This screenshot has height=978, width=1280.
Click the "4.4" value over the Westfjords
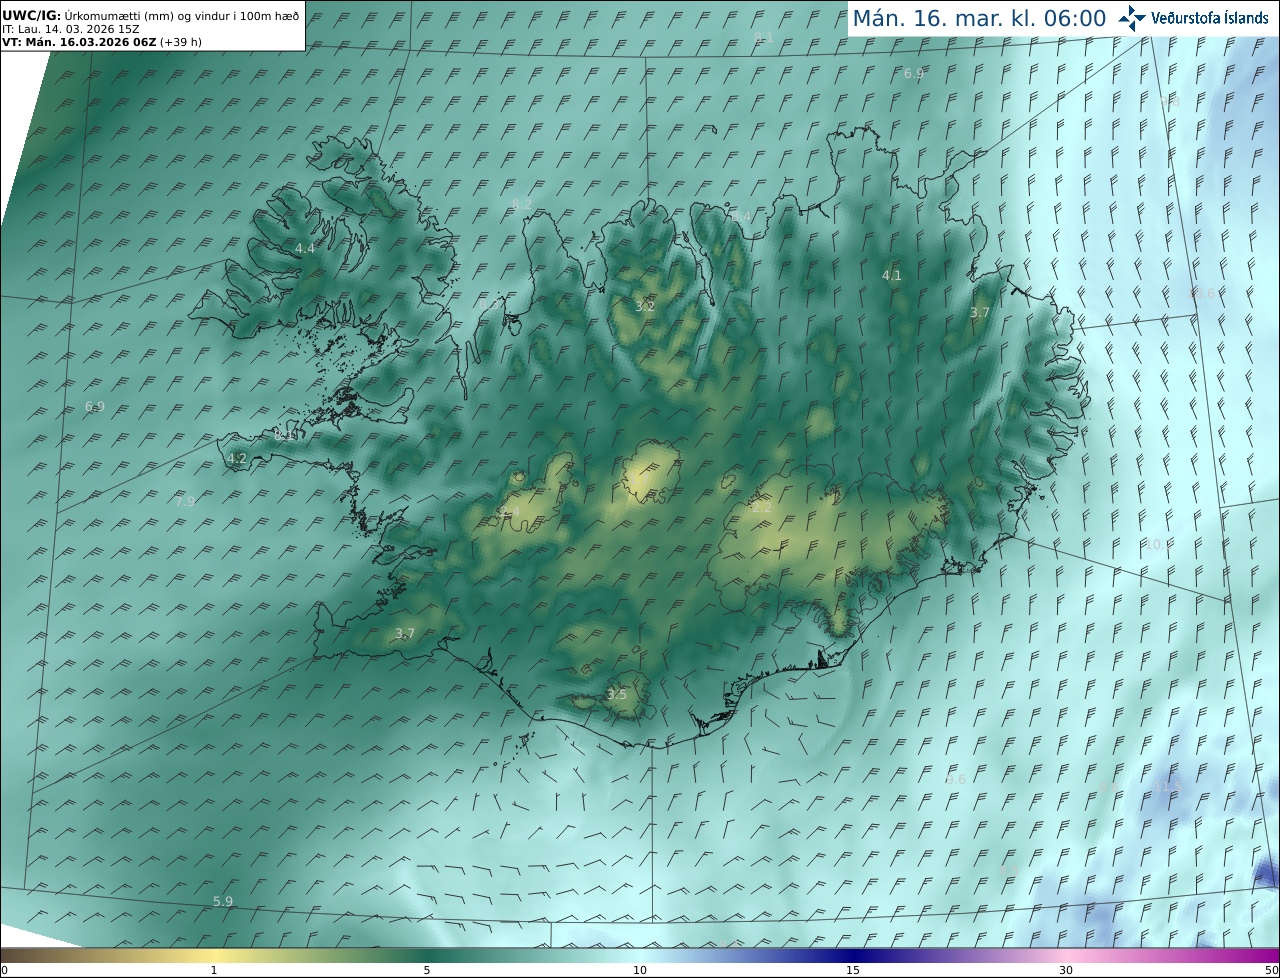[305, 248]
